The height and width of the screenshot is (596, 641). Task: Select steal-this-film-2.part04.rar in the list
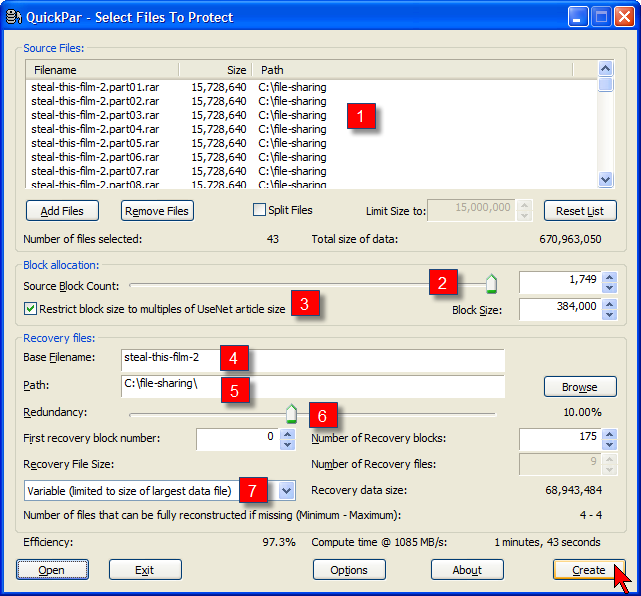point(95,129)
